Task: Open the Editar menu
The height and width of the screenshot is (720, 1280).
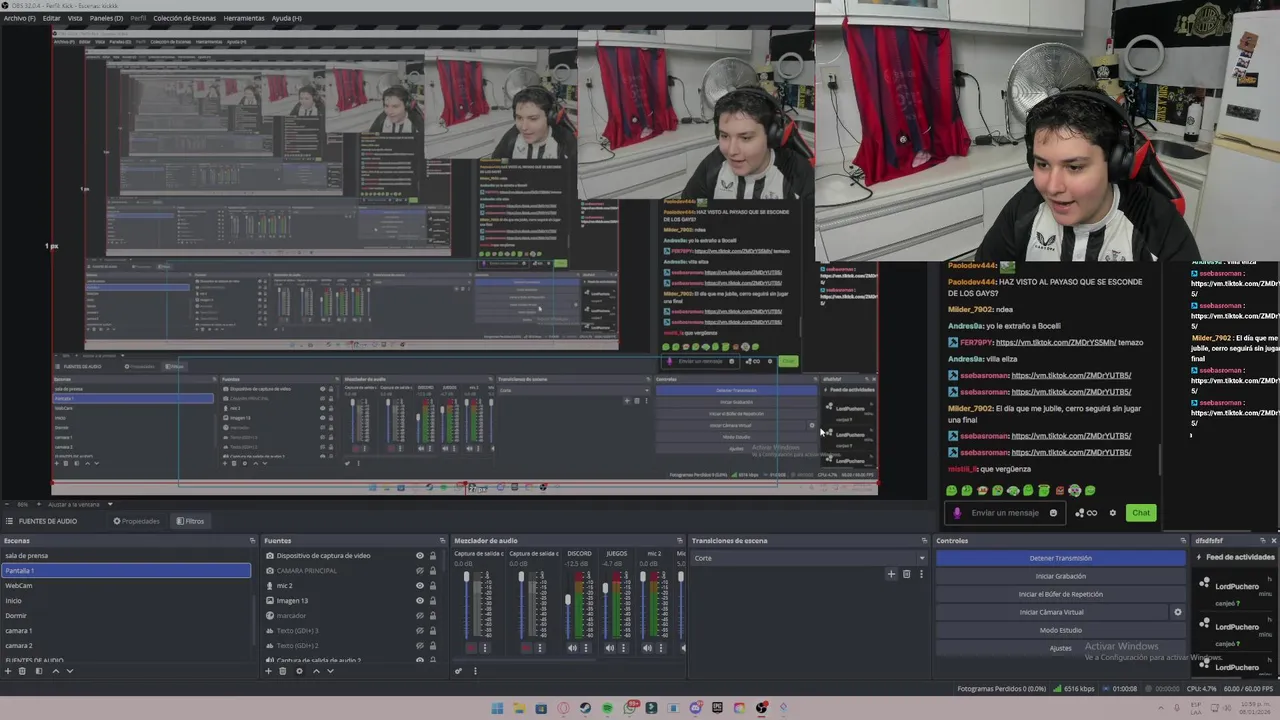Action: (x=51, y=18)
